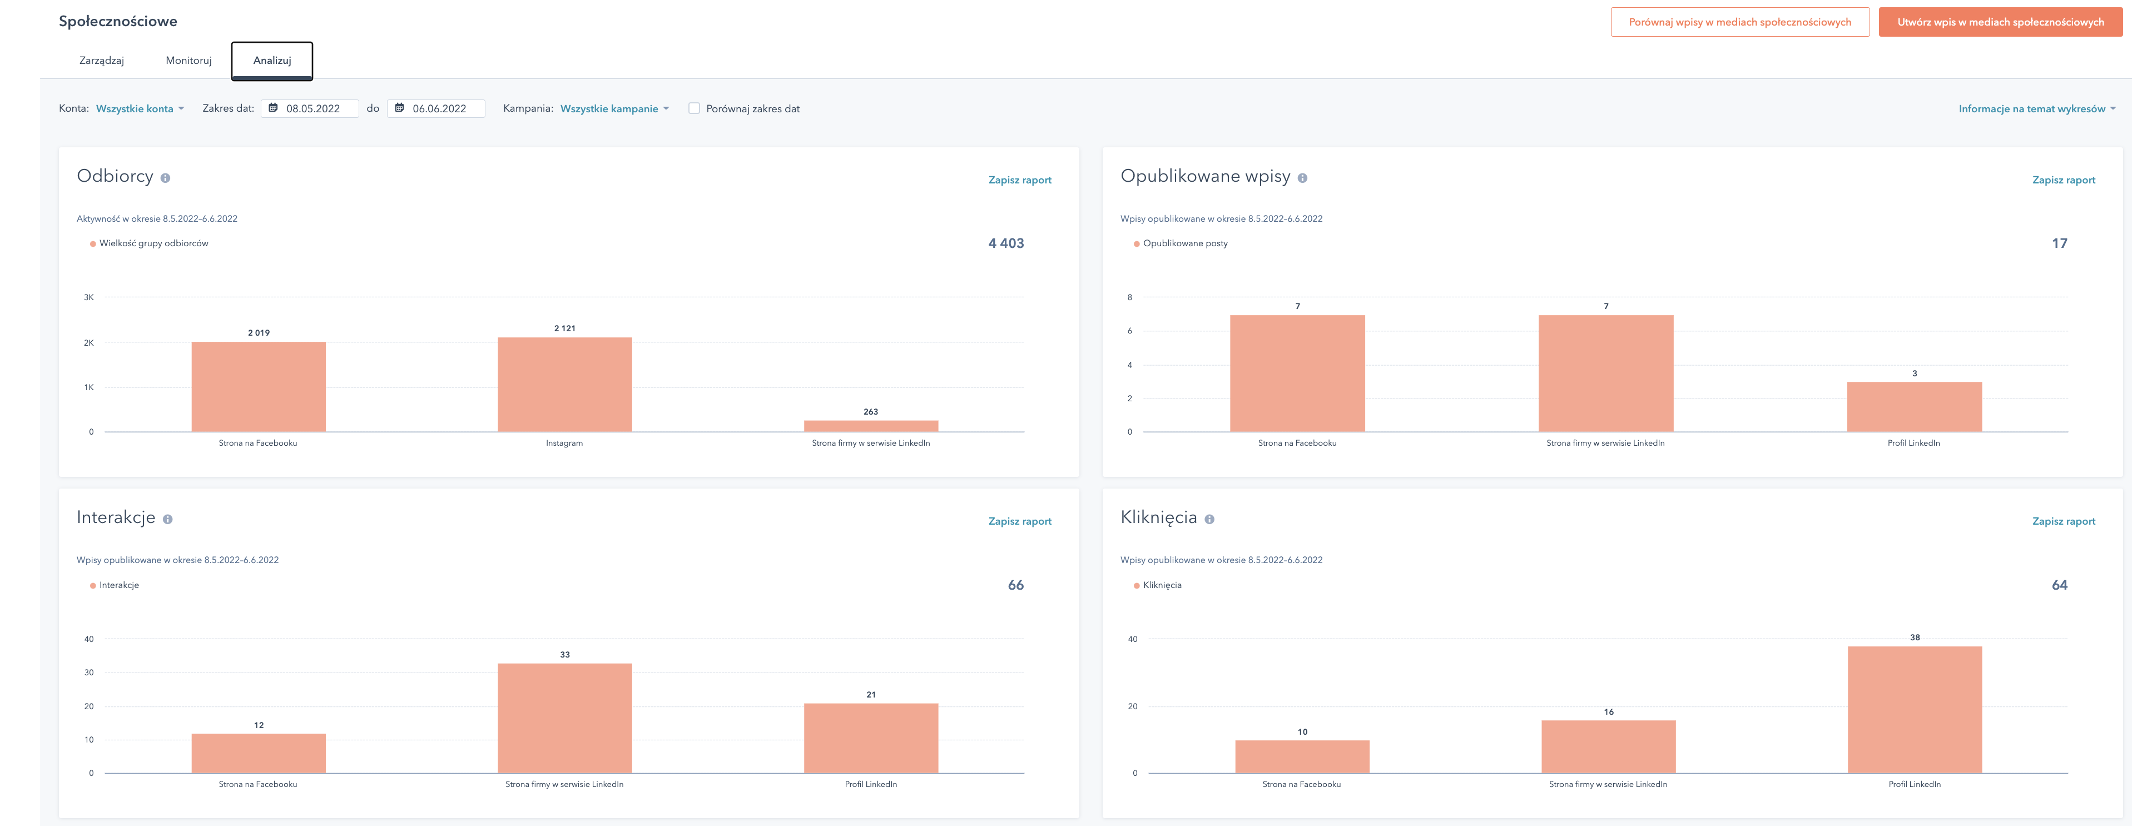Image resolution: width=2132 pixels, height=840 pixels.
Task: Click calendar icon in end date field
Action: [399, 108]
